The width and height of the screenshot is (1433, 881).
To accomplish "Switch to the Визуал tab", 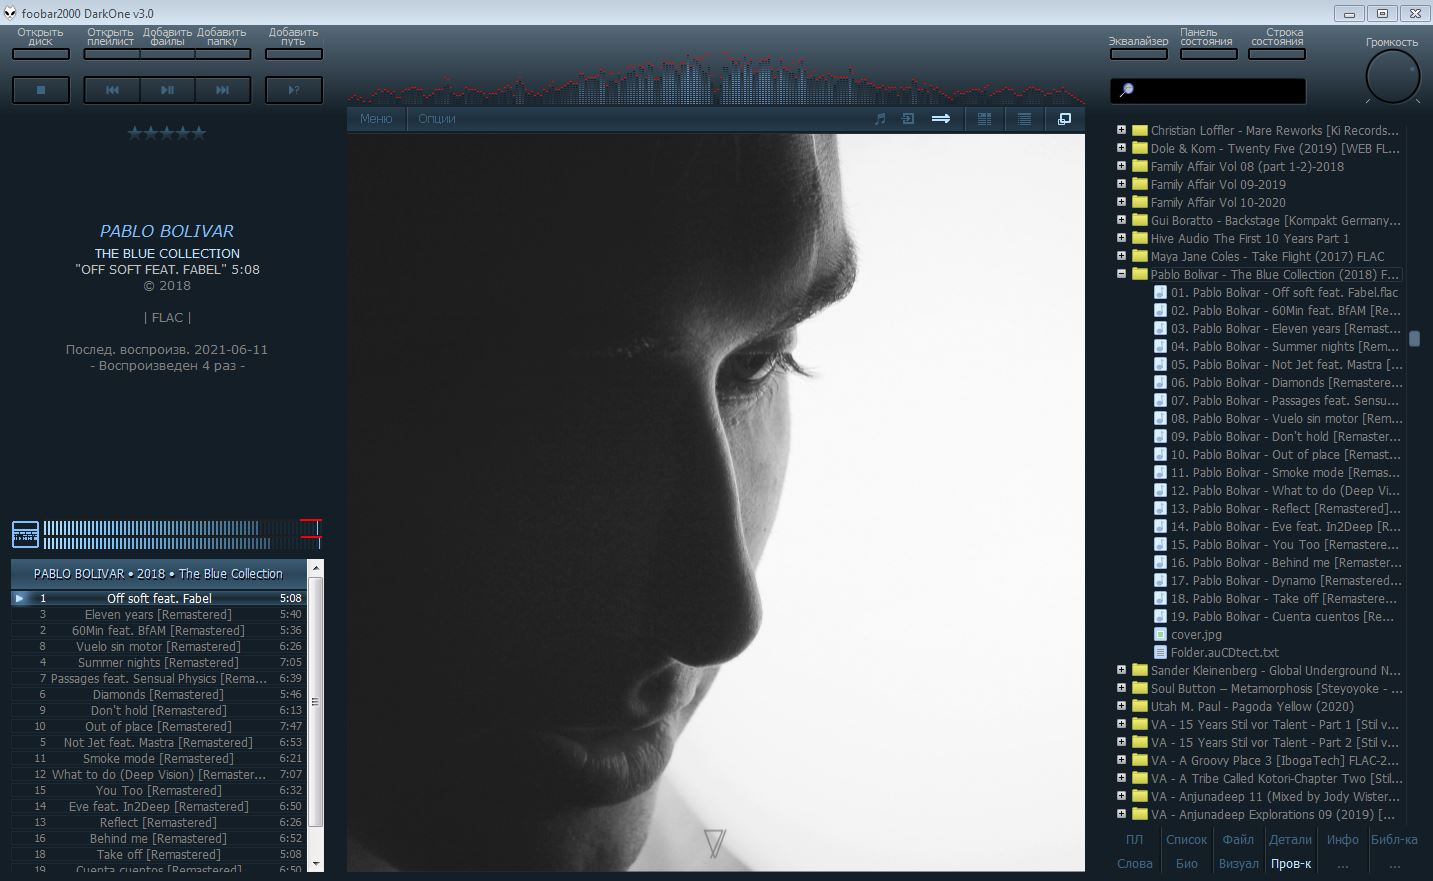I will tap(1238, 864).
